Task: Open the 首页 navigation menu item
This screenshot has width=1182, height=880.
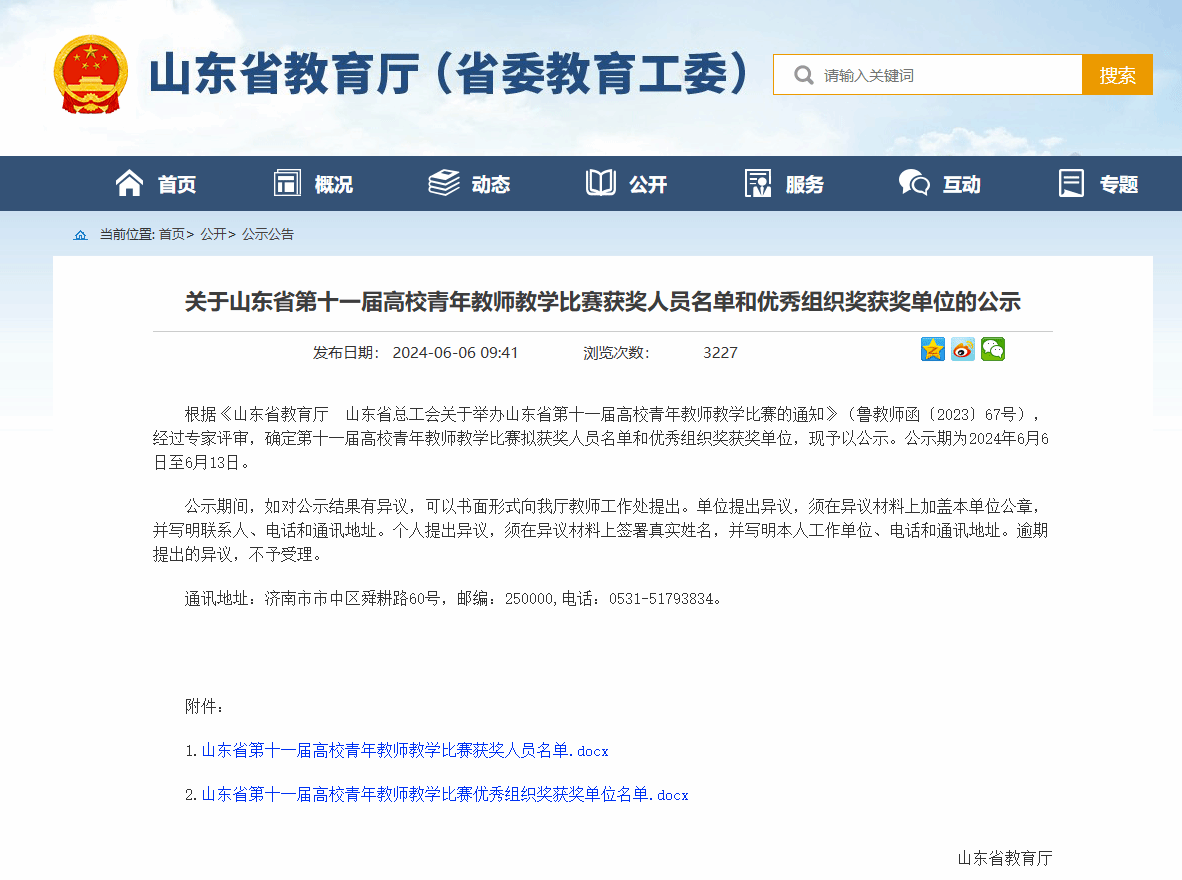Action: pos(176,184)
